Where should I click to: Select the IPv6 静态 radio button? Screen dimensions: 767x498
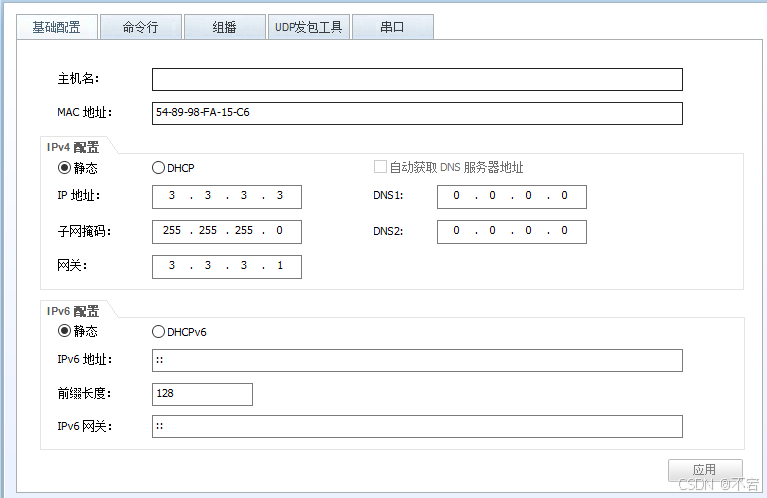point(64,331)
